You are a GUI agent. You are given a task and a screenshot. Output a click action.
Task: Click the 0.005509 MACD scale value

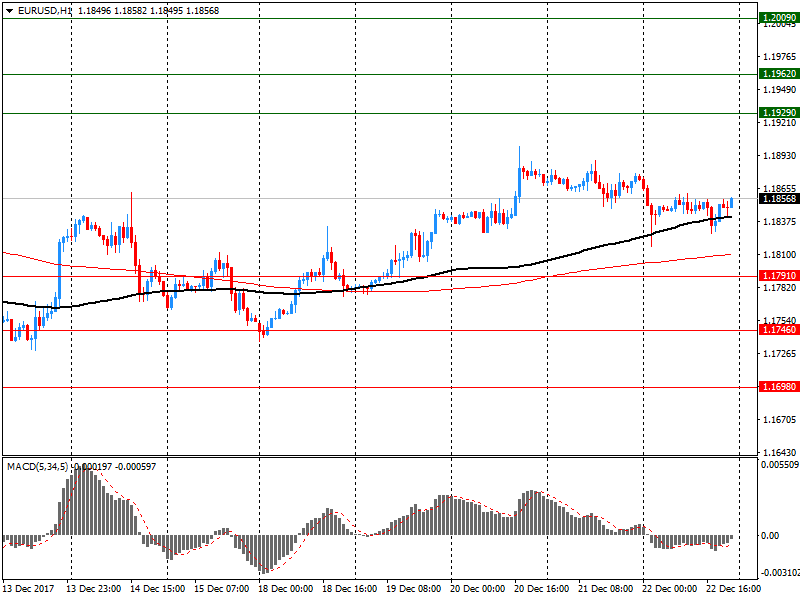(779, 465)
